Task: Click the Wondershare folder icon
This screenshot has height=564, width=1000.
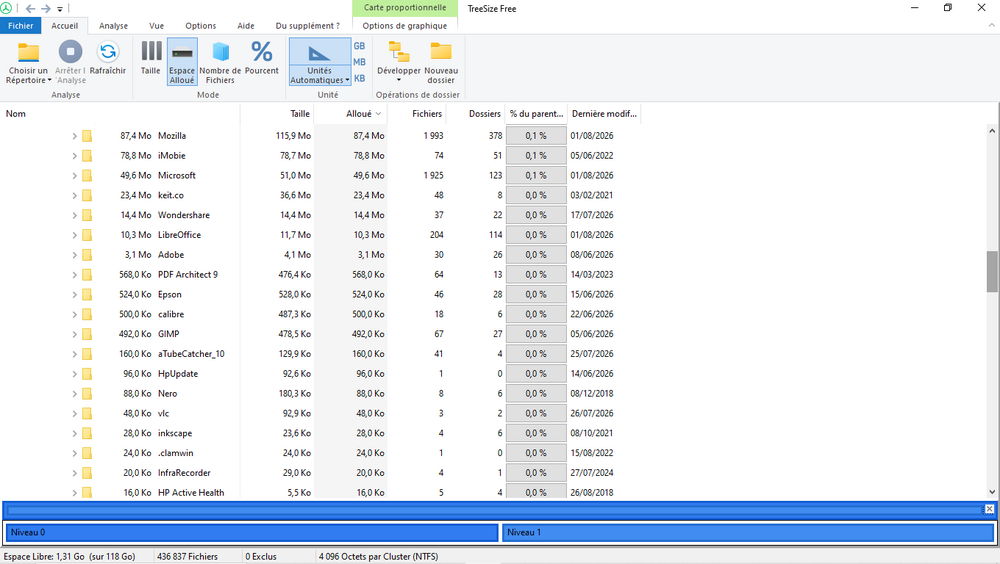Action: click(x=87, y=215)
